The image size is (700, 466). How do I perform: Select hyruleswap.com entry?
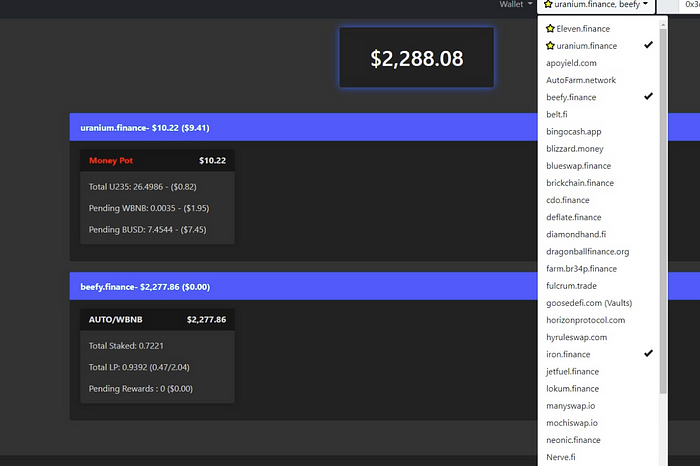(576, 337)
